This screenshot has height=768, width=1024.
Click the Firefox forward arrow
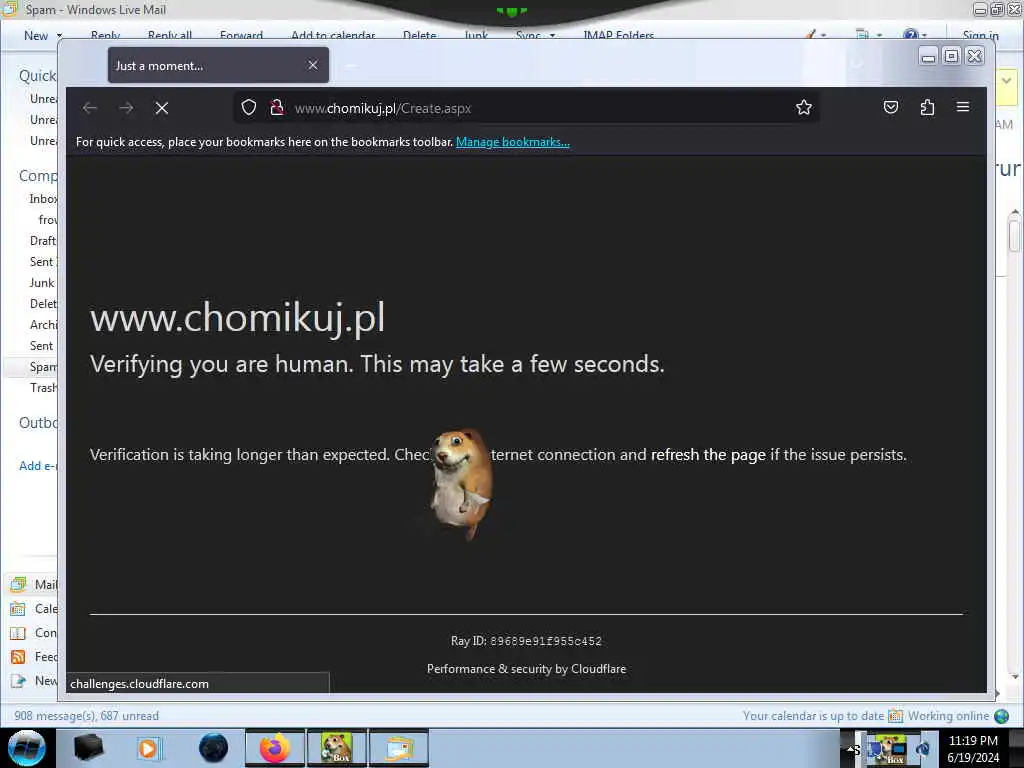(126, 108)
